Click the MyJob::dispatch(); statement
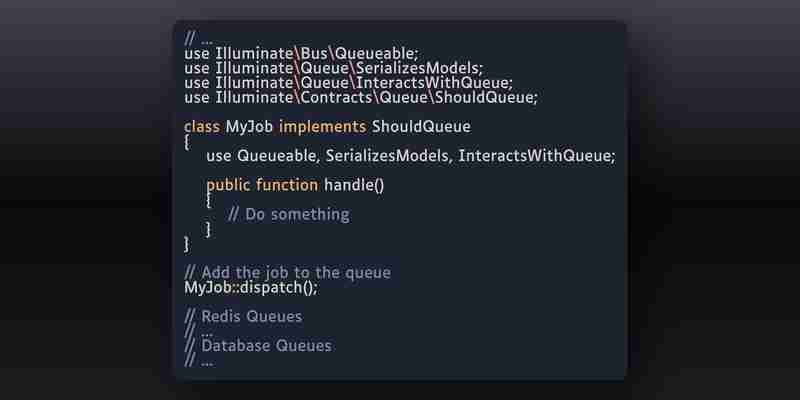 [251, 287]
